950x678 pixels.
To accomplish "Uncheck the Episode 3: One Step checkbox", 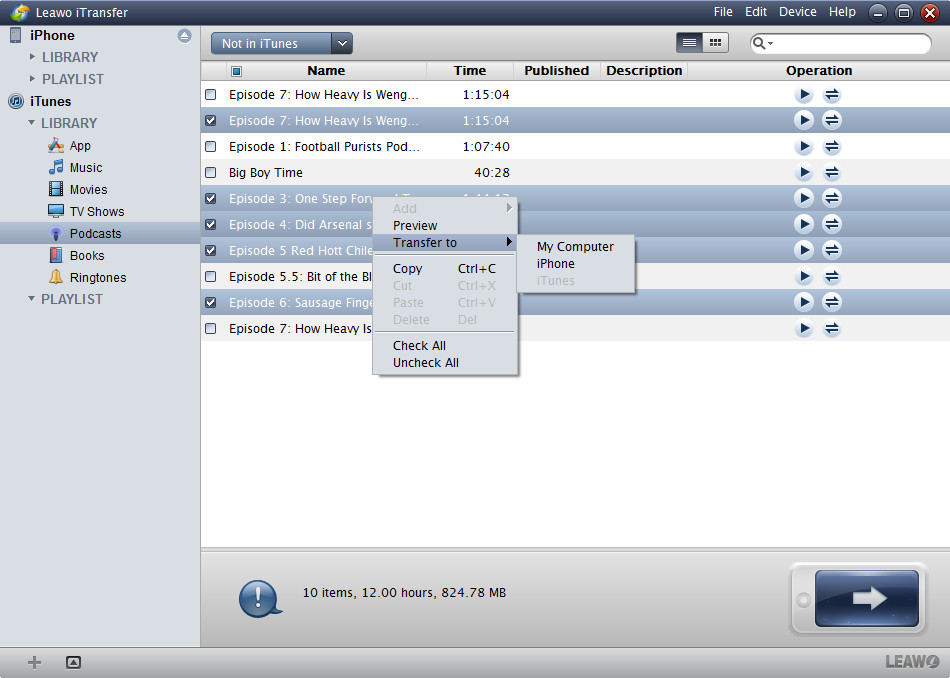I will tap(210, 198).
